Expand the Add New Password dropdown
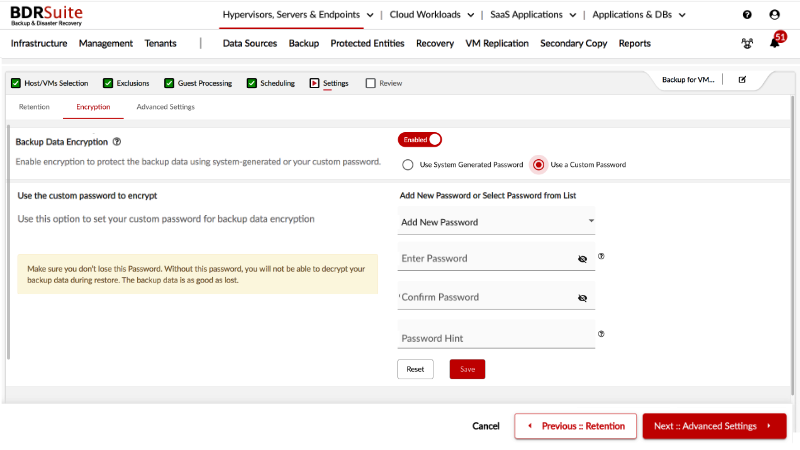 point(591,221)
